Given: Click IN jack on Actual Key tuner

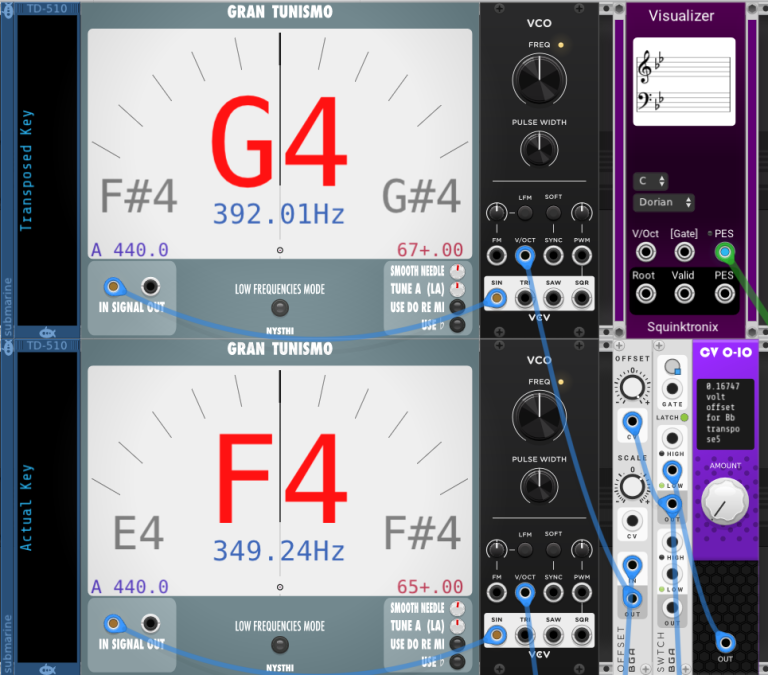Looking at the screenshot, I should [x=113, y=623].
